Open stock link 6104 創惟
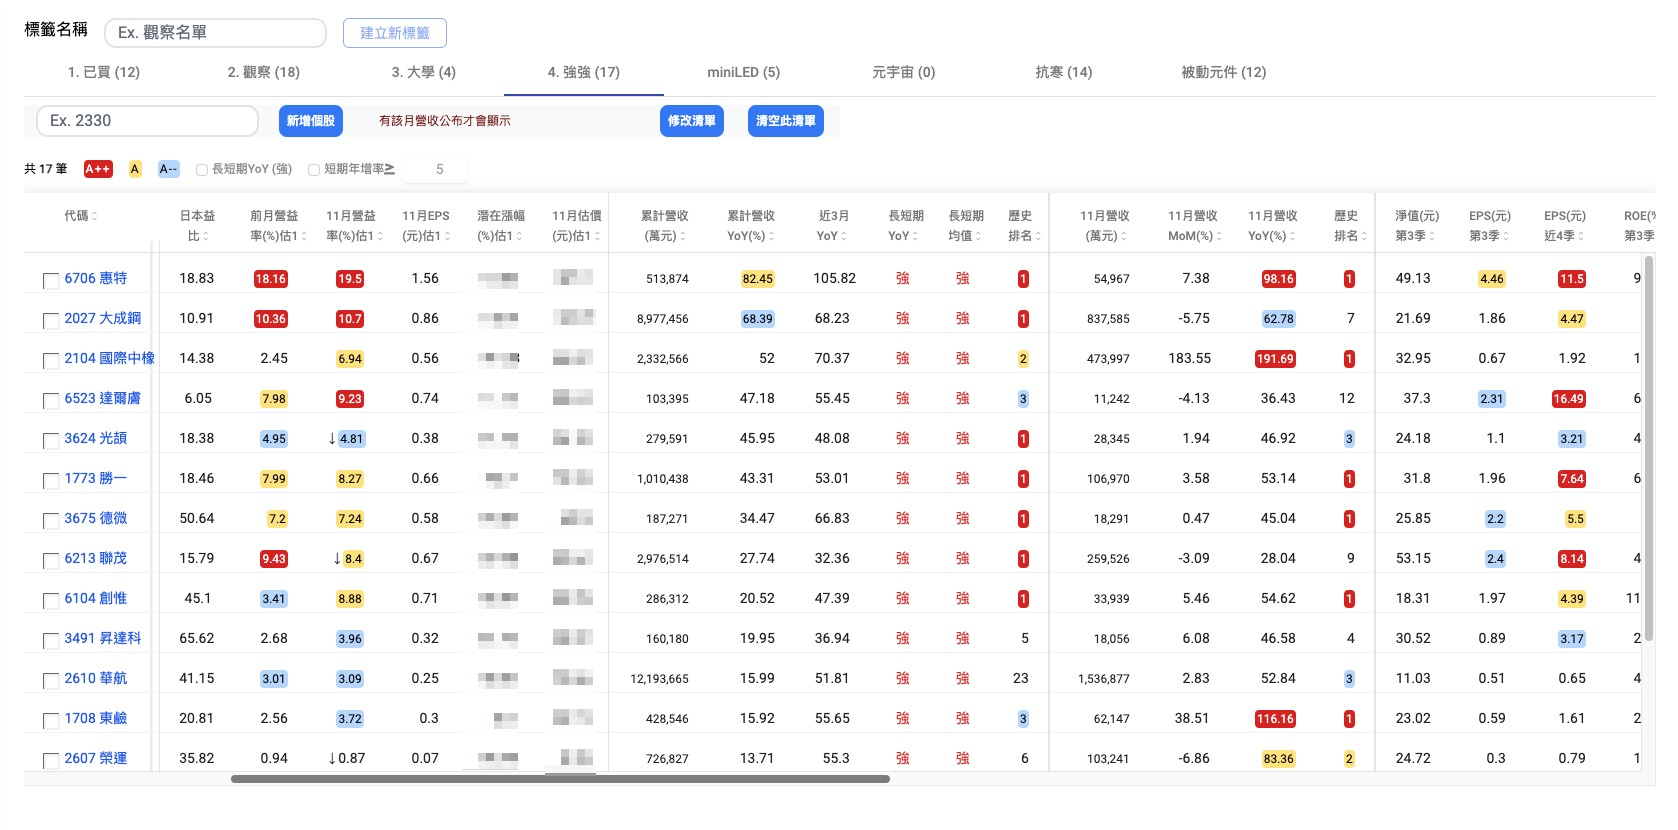This screenshot has height=830, width=1678. [96, 598]
